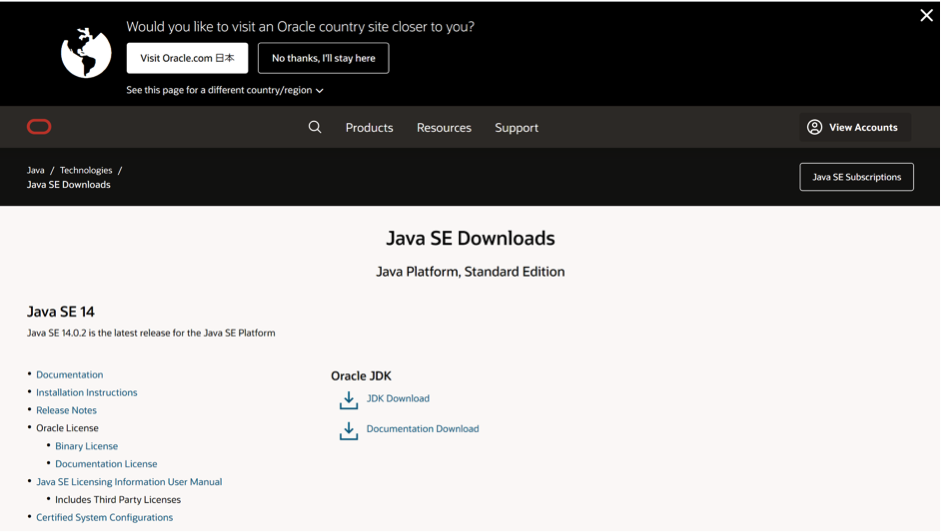
Task: Open the Documentation link
Action: click(x=70, y=374)
